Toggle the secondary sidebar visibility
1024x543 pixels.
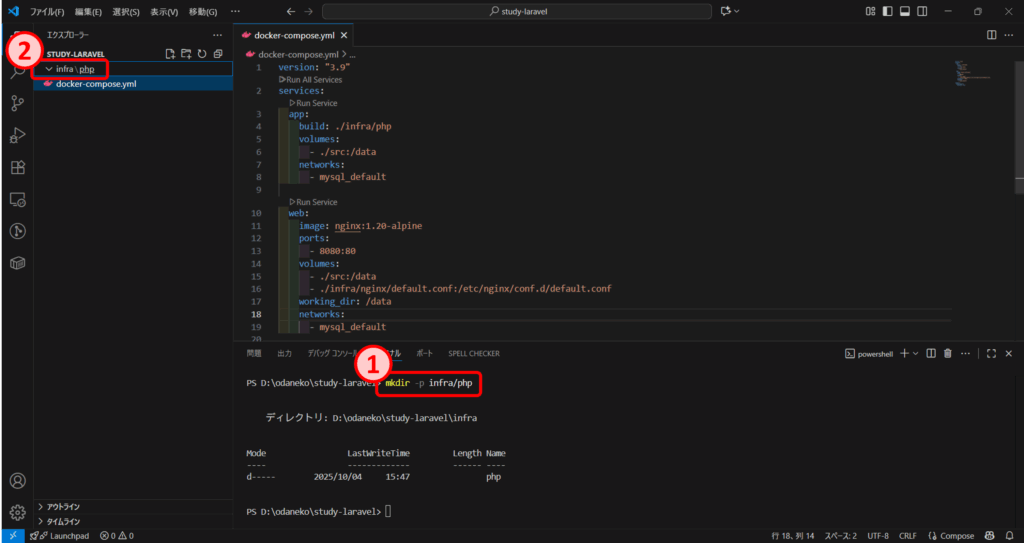click(x=921, y=11)
